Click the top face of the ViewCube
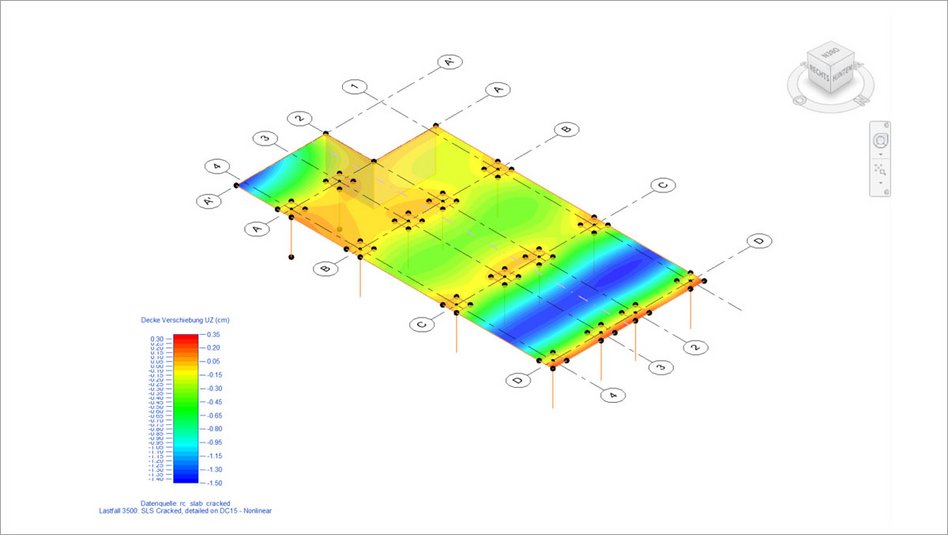 click(831, 51)
